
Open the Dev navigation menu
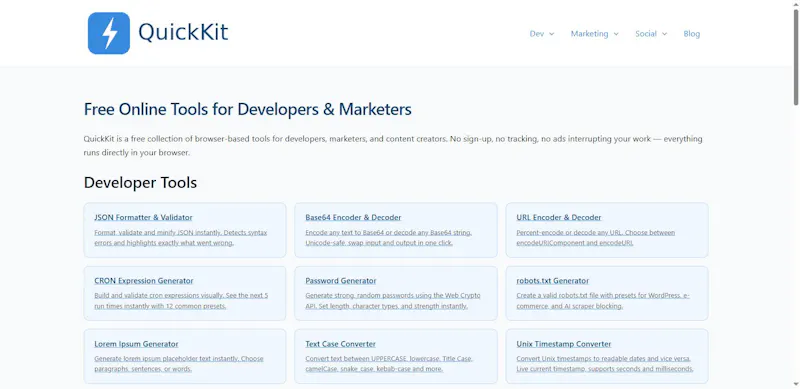tap(537, 34)
